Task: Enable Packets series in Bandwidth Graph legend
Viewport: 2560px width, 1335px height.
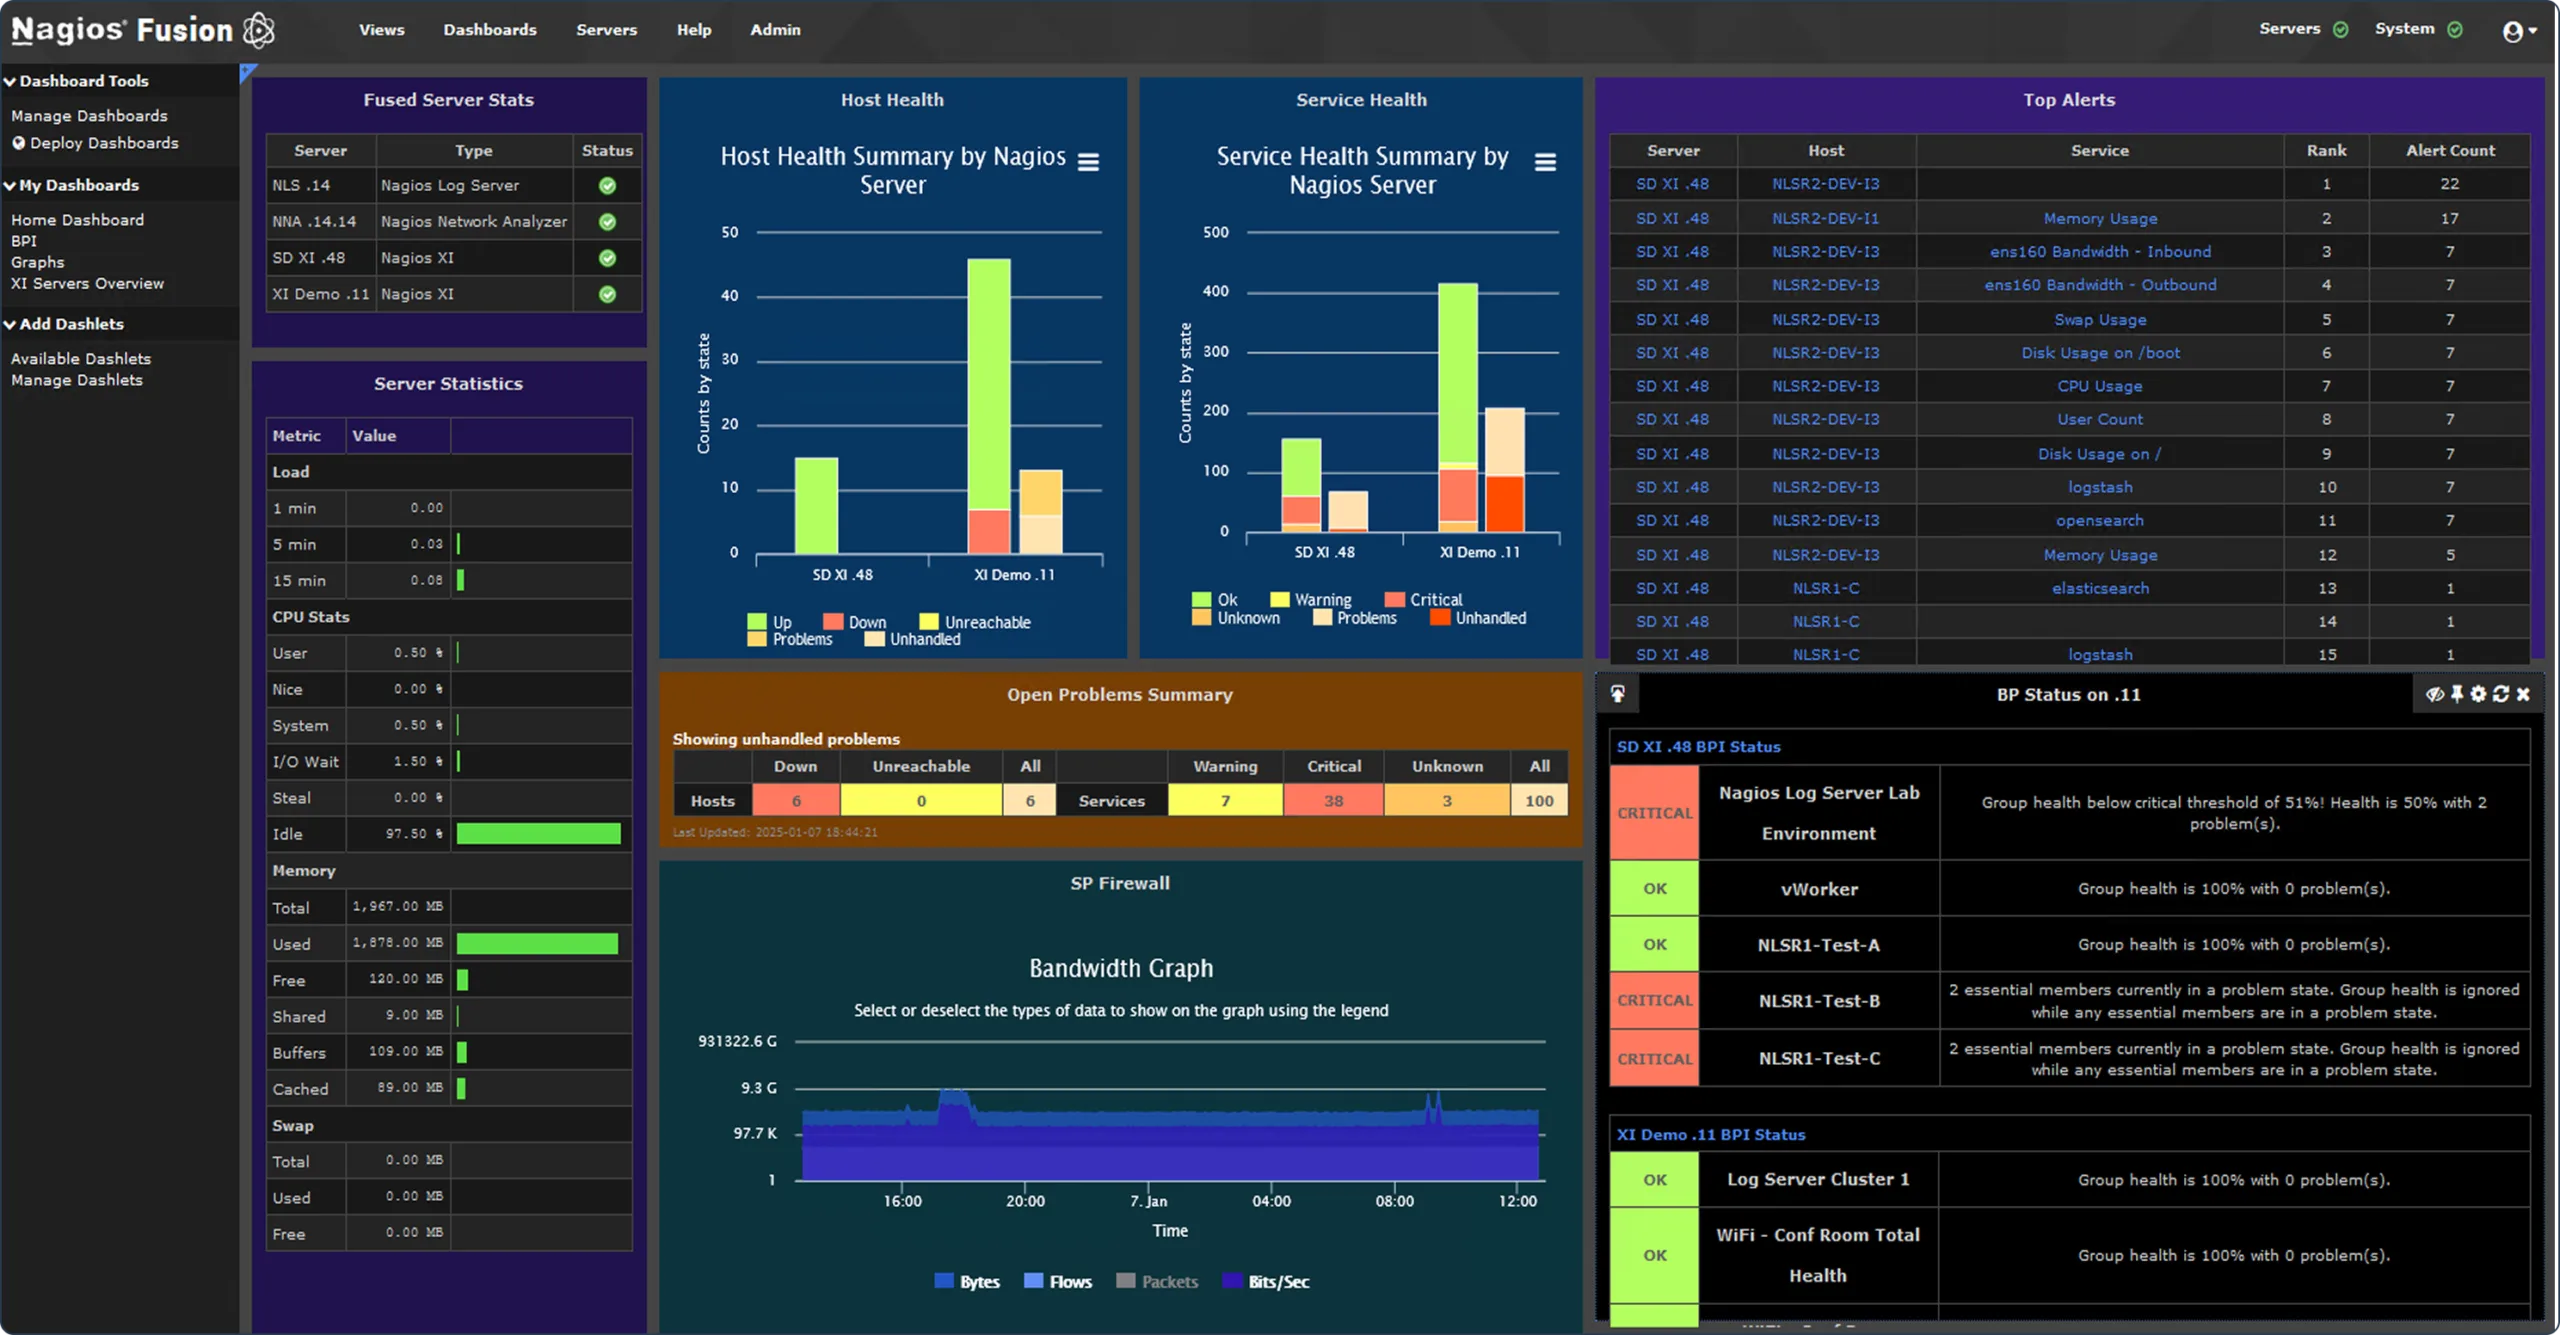Action: (x=1157, y=1281)
